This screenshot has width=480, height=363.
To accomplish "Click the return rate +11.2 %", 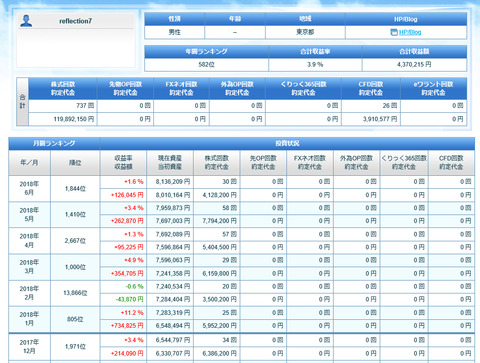I will tap(132, 313).
